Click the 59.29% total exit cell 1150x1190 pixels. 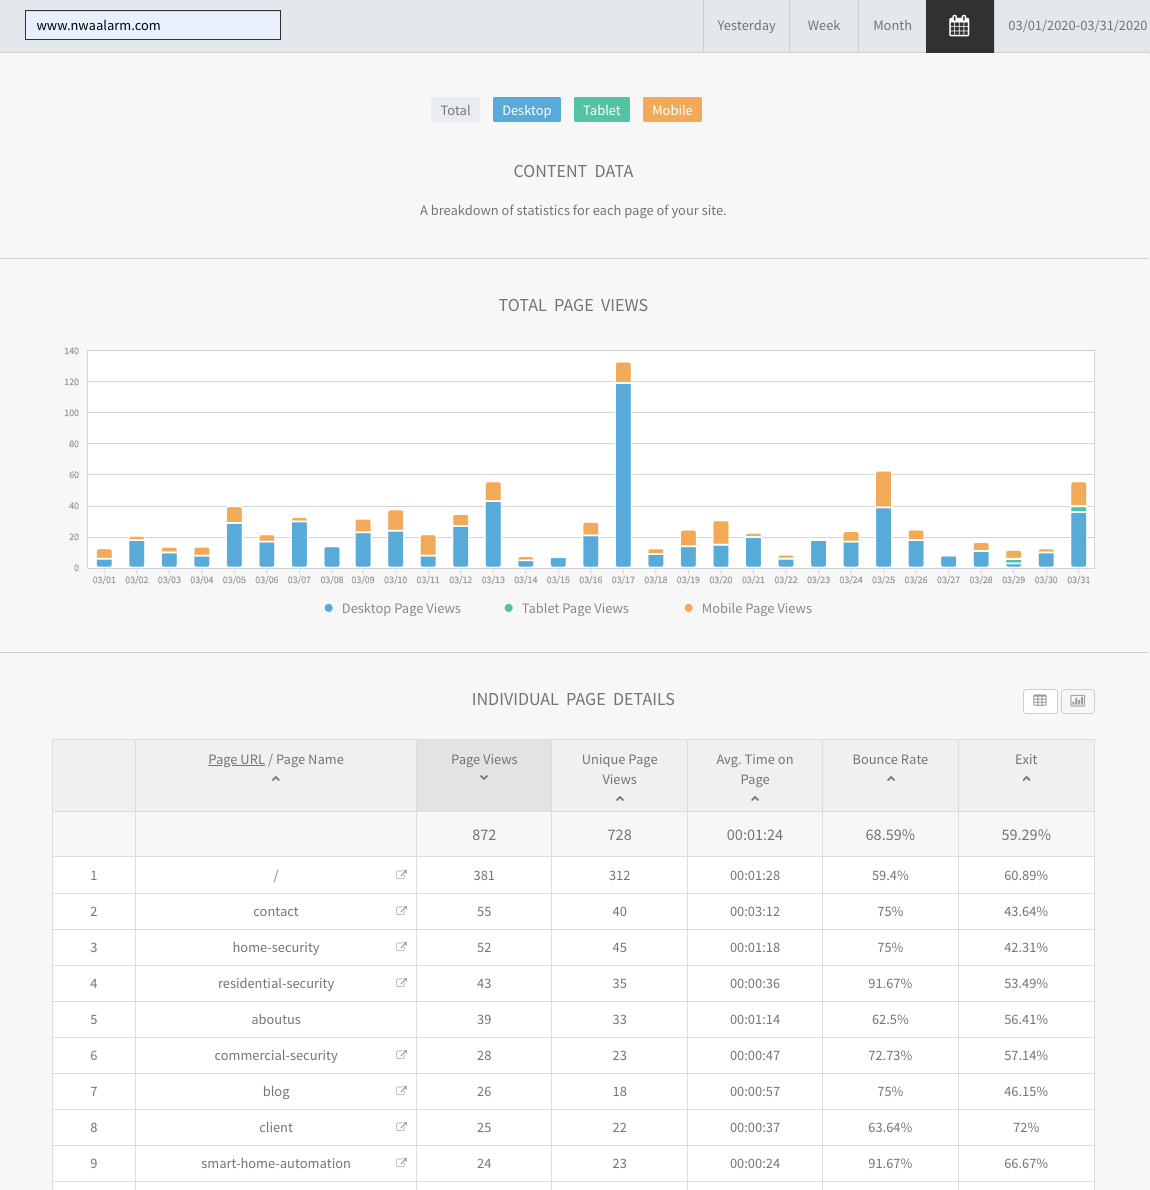coord(1026,835)
